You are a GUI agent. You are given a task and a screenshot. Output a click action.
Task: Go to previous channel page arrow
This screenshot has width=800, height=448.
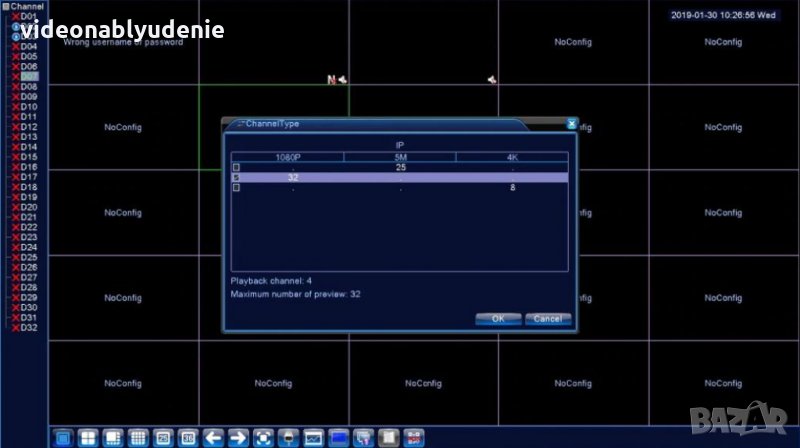point(213,437)
